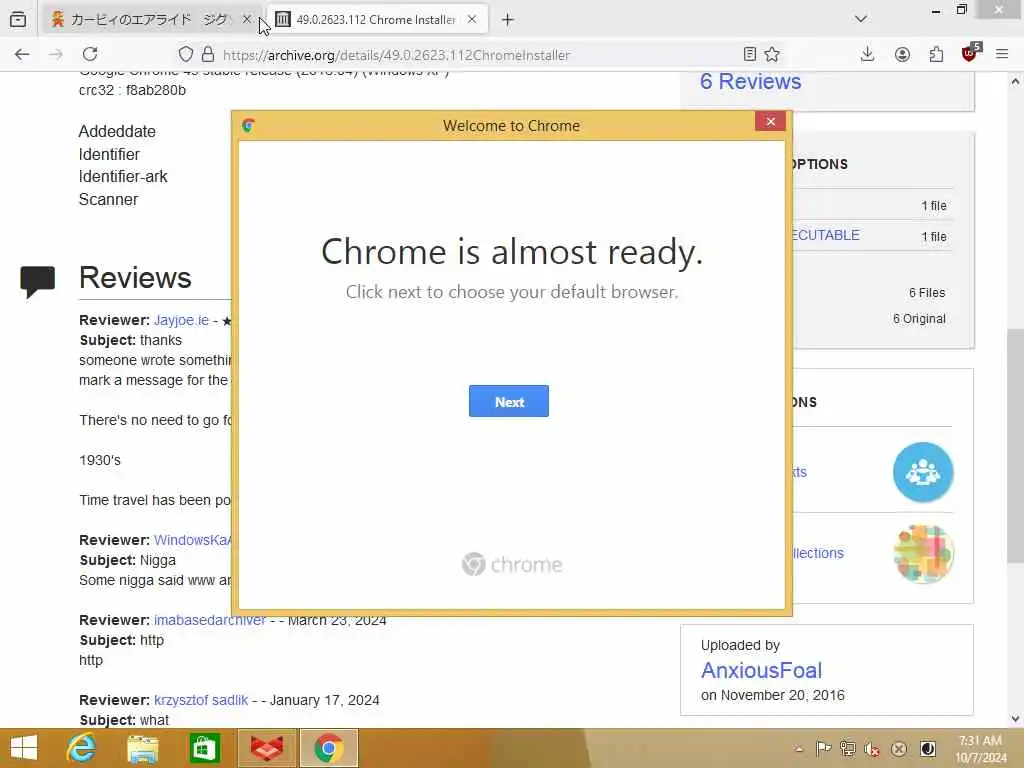
Task: Open reviewer krzysztof sadlik profile link
Action: pos(201,700)
